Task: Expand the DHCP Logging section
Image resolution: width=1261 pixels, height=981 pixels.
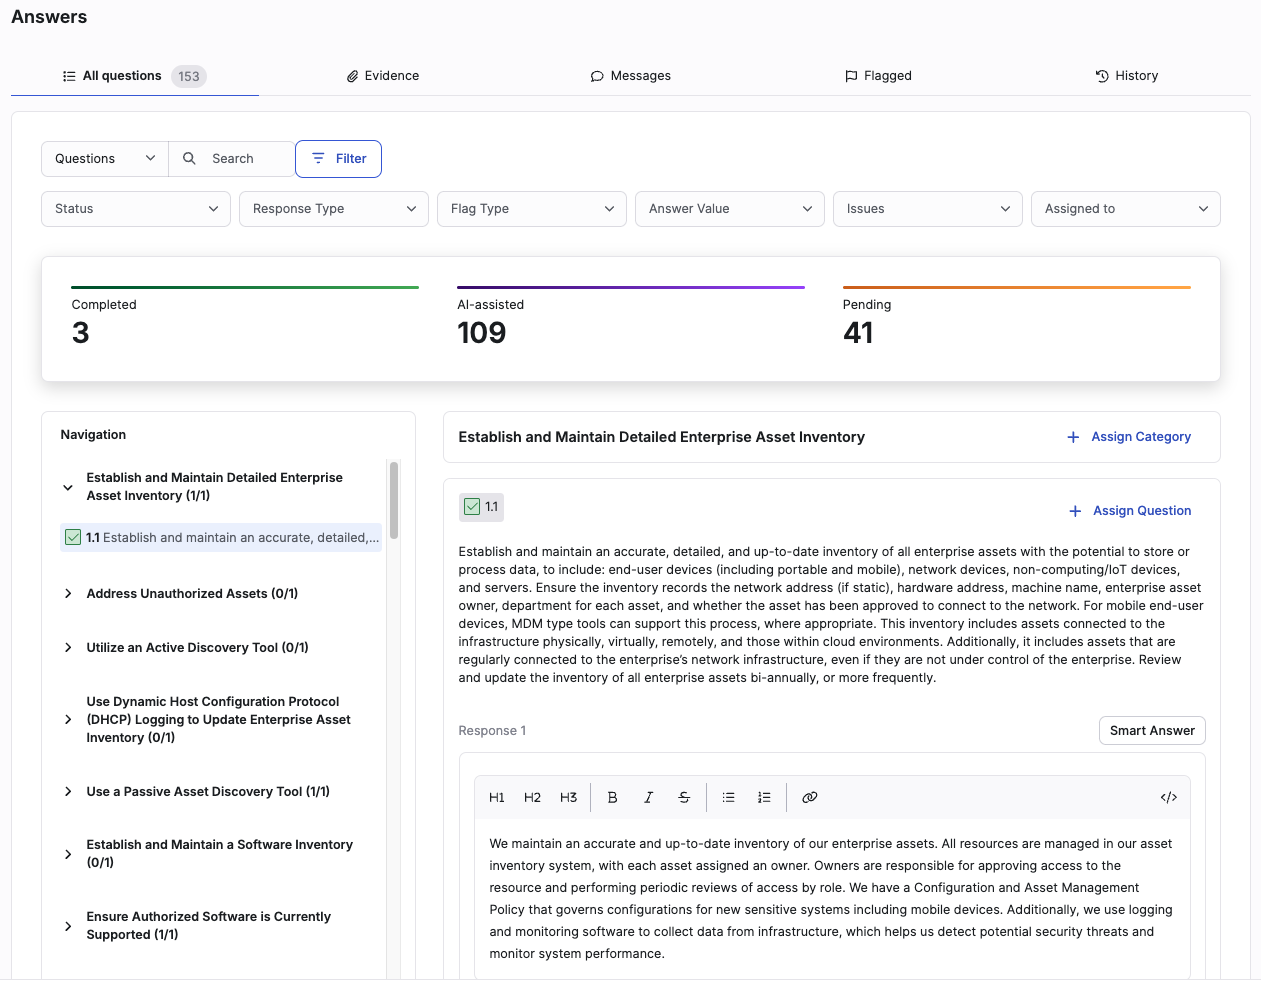Action: (68, 720)
